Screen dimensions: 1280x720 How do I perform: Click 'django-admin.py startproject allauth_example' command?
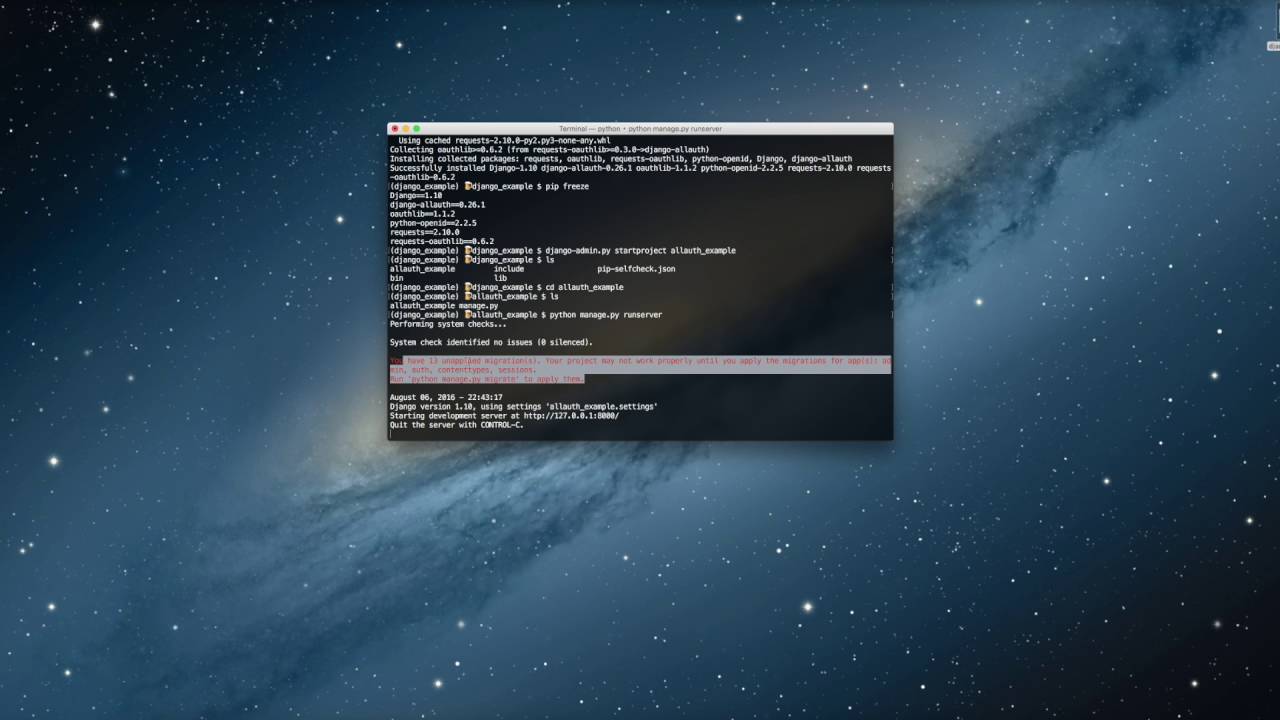[x=640, y=250]
